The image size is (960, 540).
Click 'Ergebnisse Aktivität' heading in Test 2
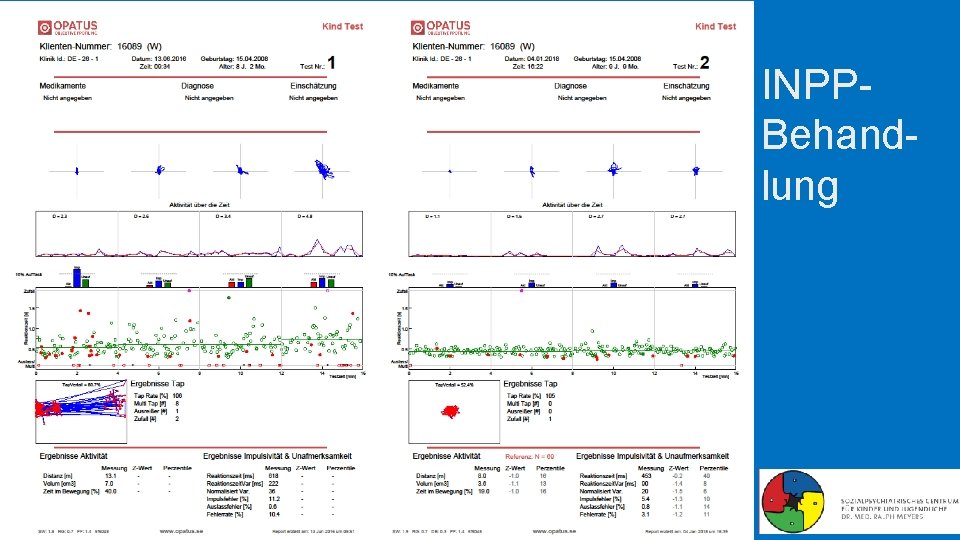(446, 456)
